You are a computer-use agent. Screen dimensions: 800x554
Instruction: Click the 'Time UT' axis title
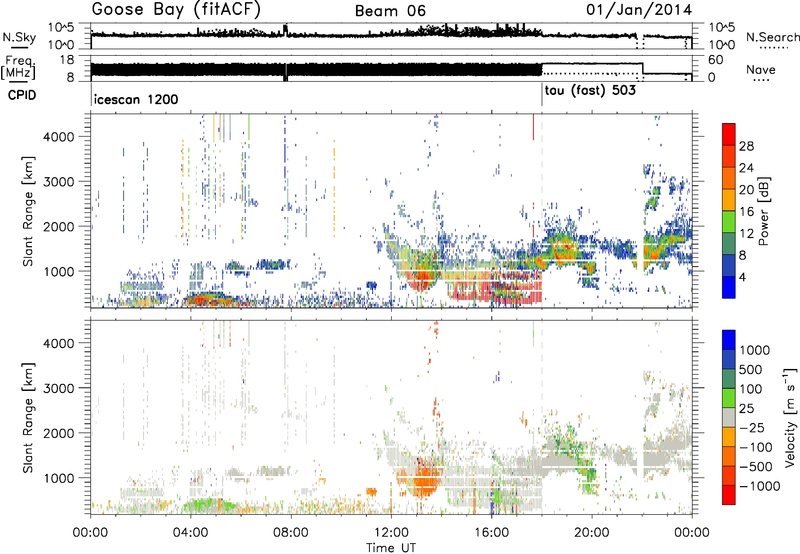tap(391, 548)
